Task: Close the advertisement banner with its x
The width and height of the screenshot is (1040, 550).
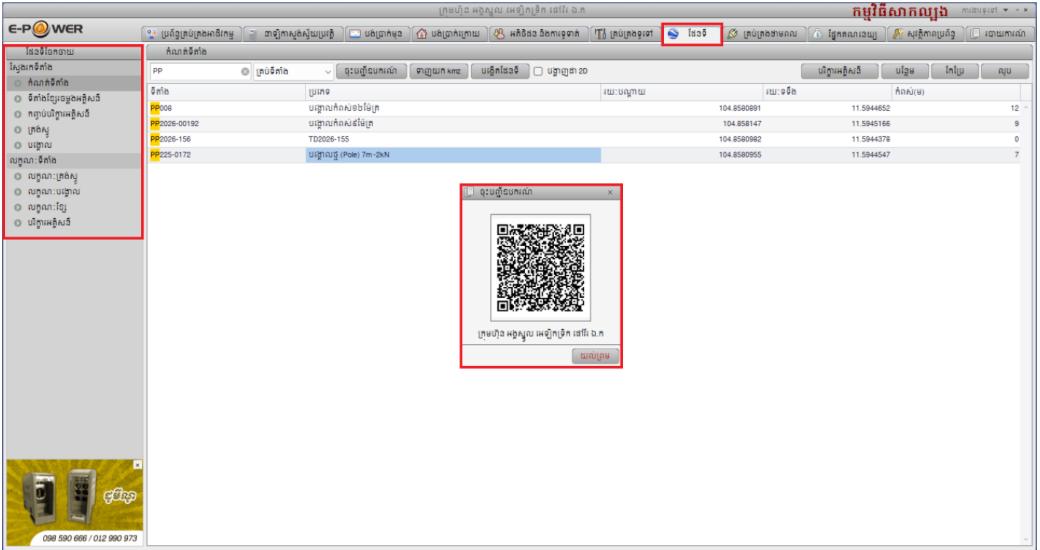Action: point(137,465)
